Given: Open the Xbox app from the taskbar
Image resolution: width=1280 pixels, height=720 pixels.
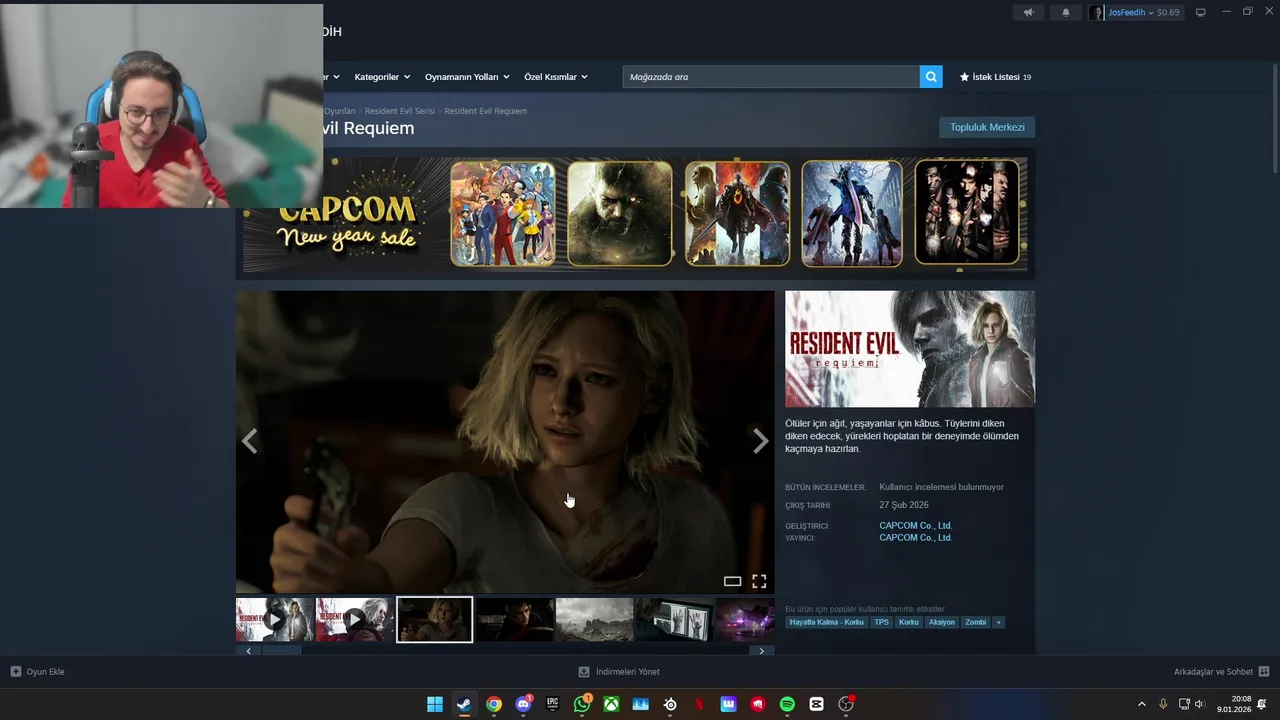Looking at the screenshot, I should pos(611,704).
